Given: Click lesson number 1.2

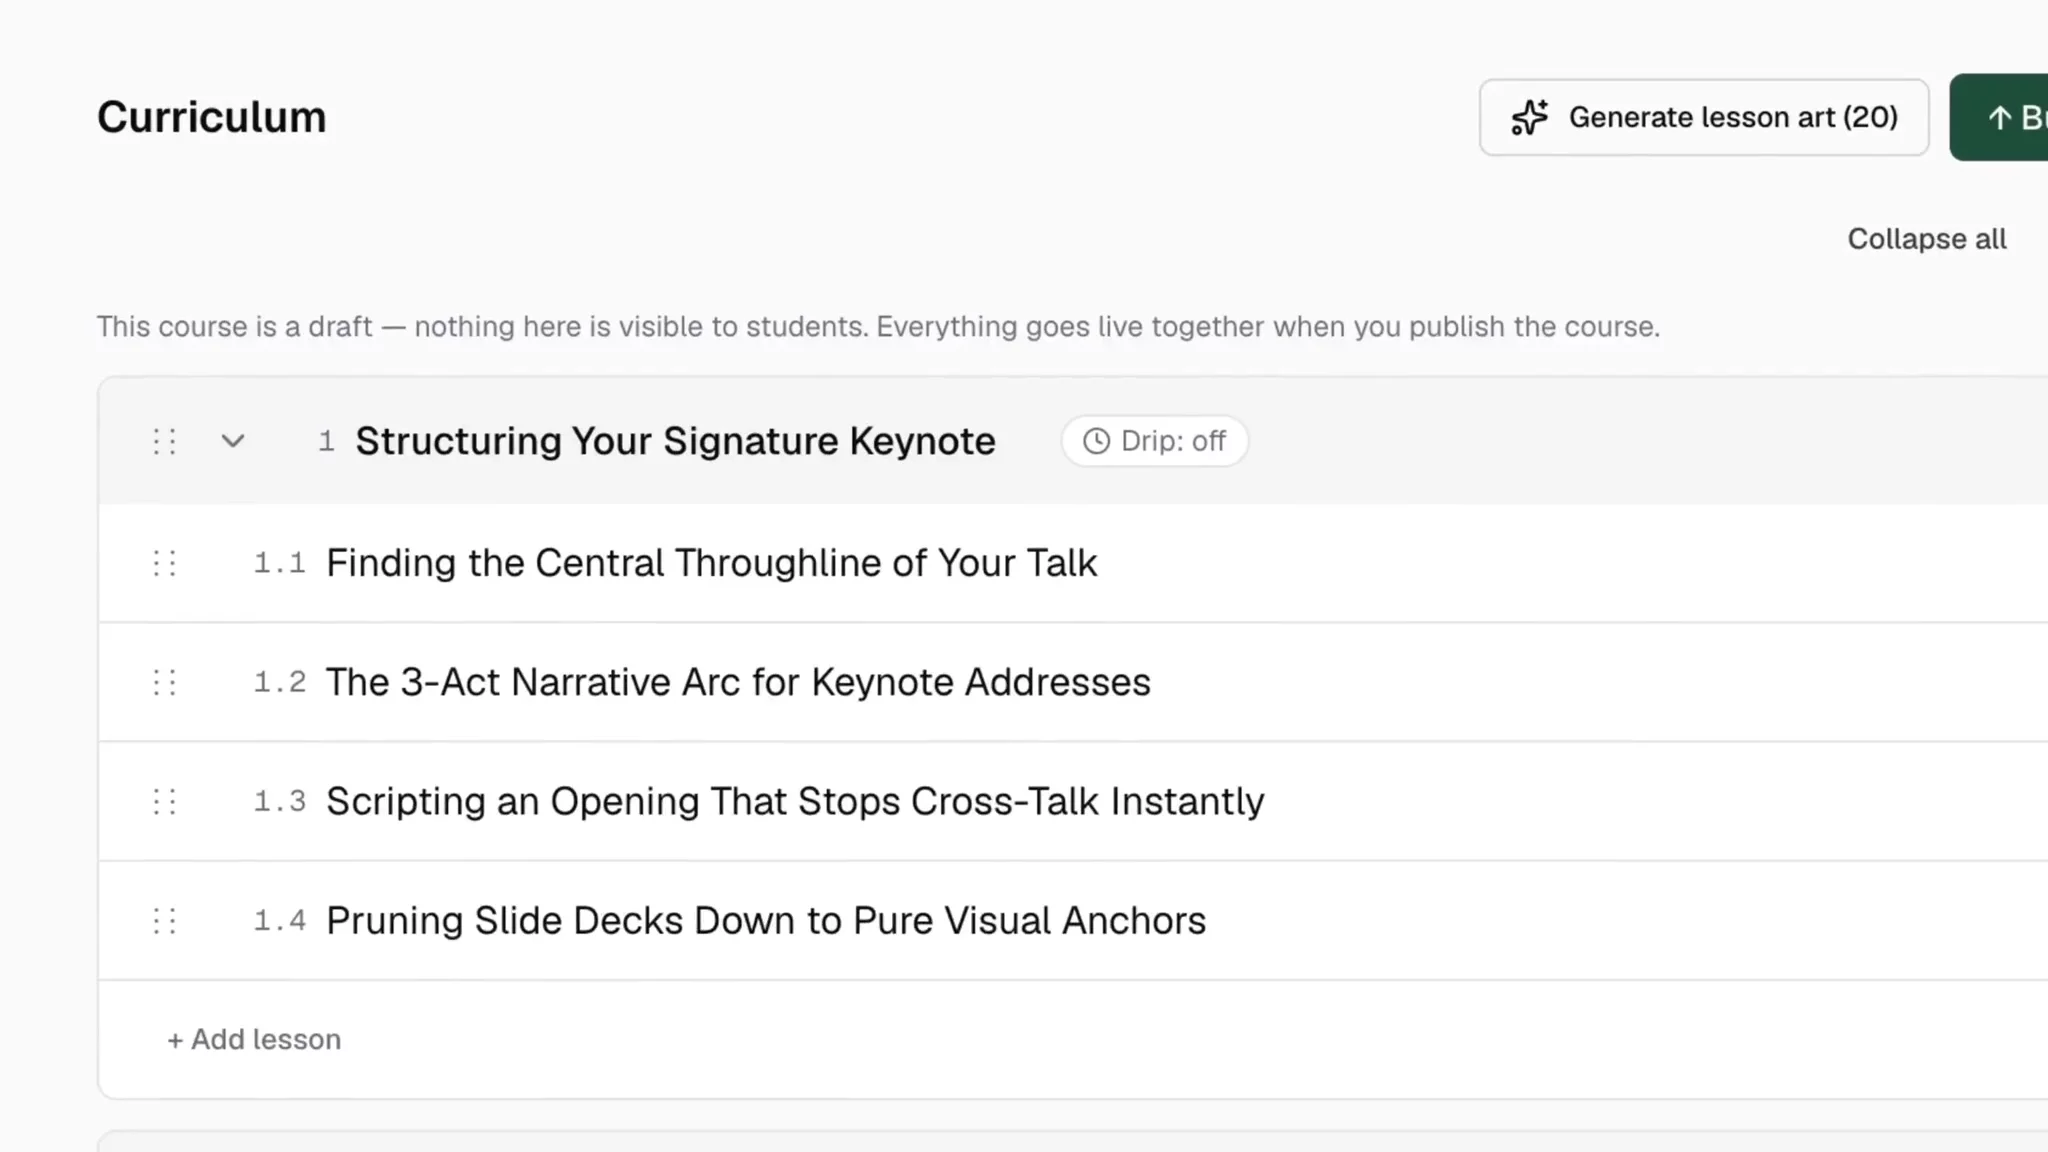Looking at the screenshot, I should (x=280, y=682).
